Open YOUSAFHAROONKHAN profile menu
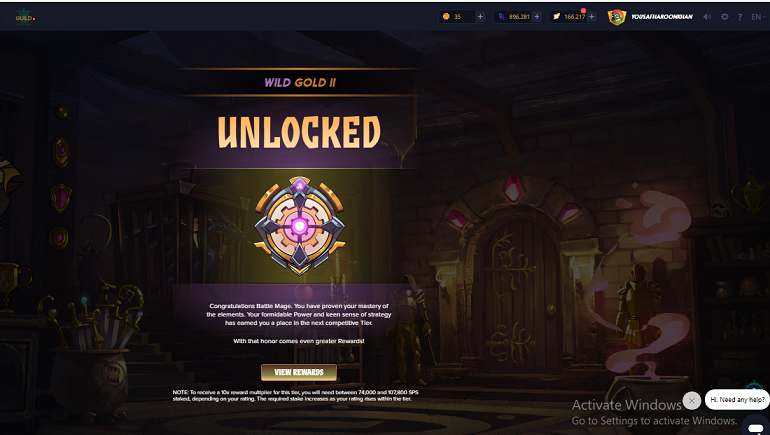 click(661, 17)
